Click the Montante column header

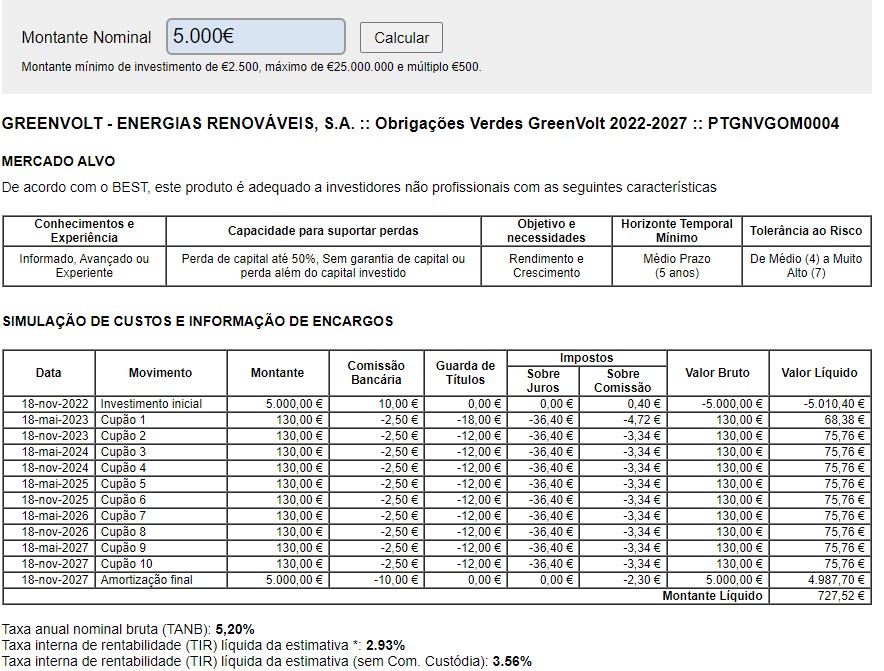[277, 373]
